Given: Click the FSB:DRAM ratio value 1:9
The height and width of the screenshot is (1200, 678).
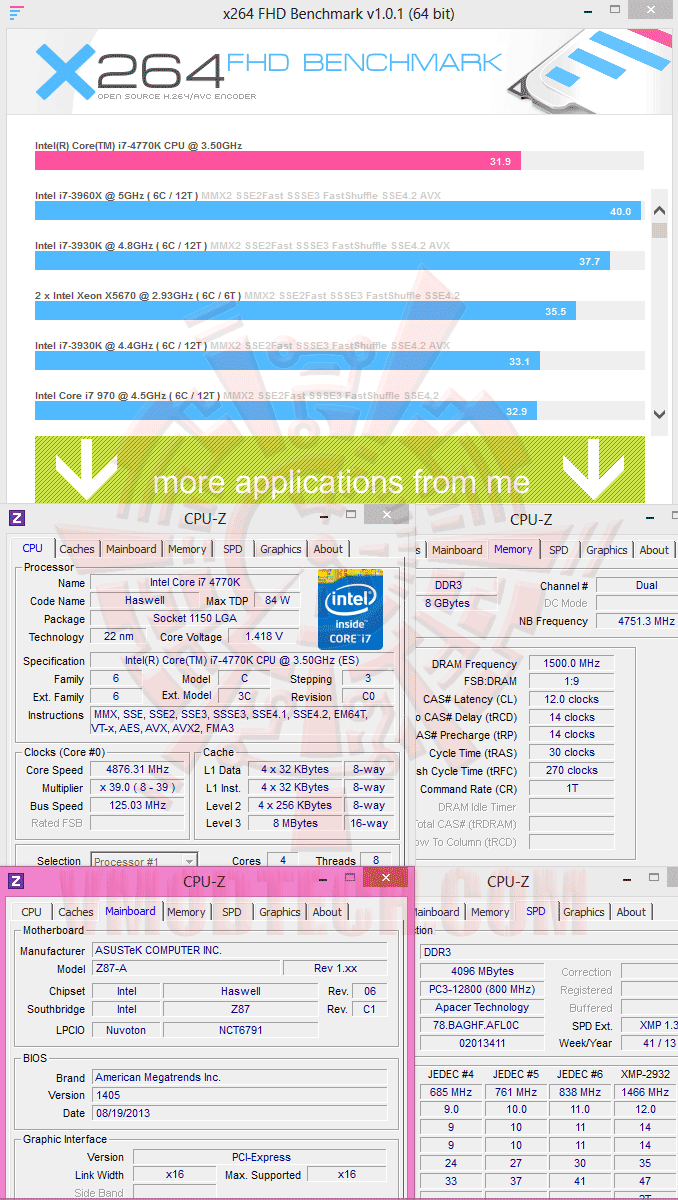Looking at the screenshot, I should (572, 682).
